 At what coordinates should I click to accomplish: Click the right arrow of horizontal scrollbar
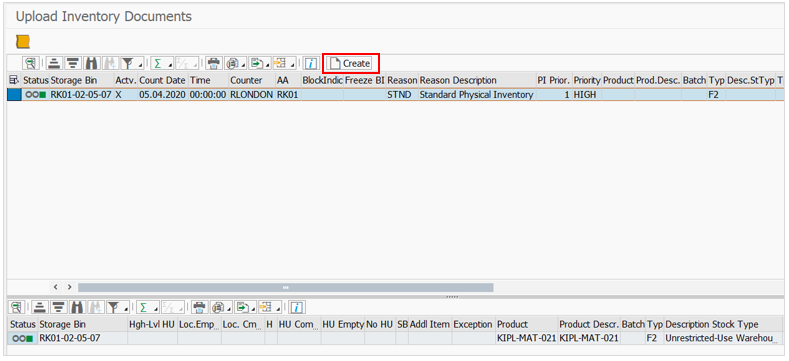pos(69,287)
